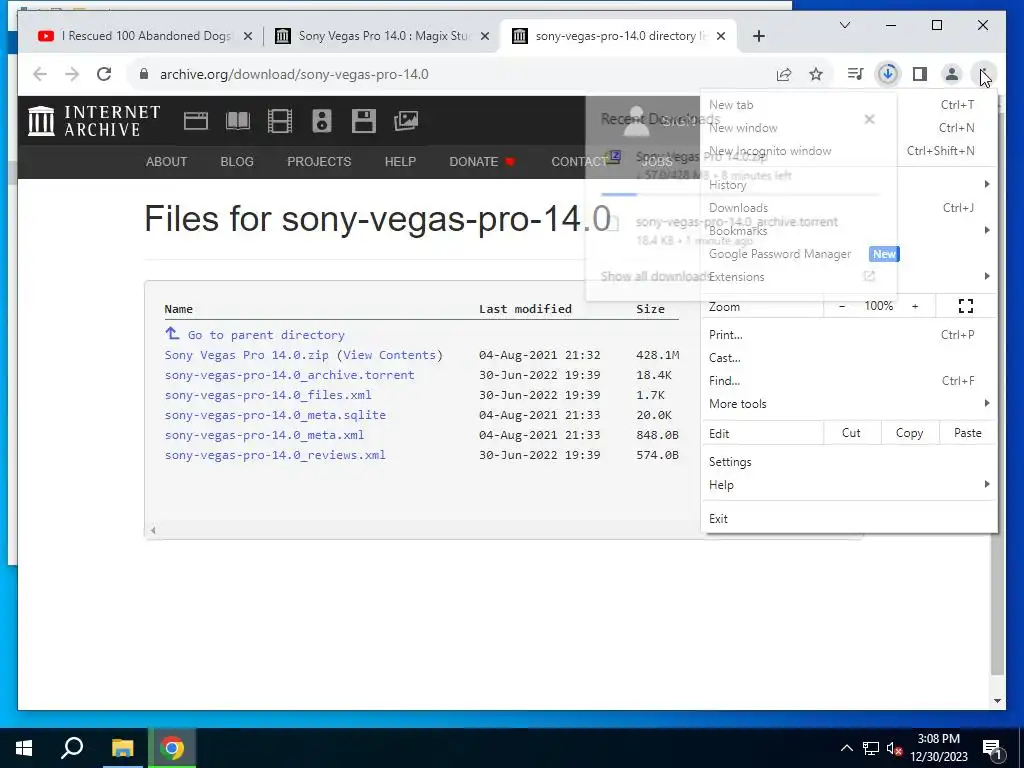This screenshot has width=1024, height=768.
Task: Select New tab in Chrome menu
Action: tap(849, 104)
